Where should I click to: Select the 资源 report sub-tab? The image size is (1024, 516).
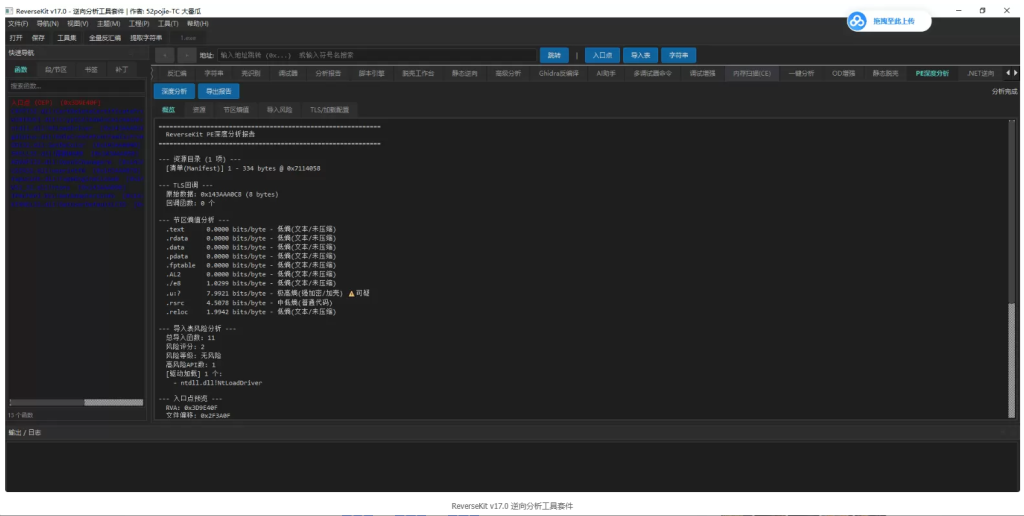click(x=199, y=110)
